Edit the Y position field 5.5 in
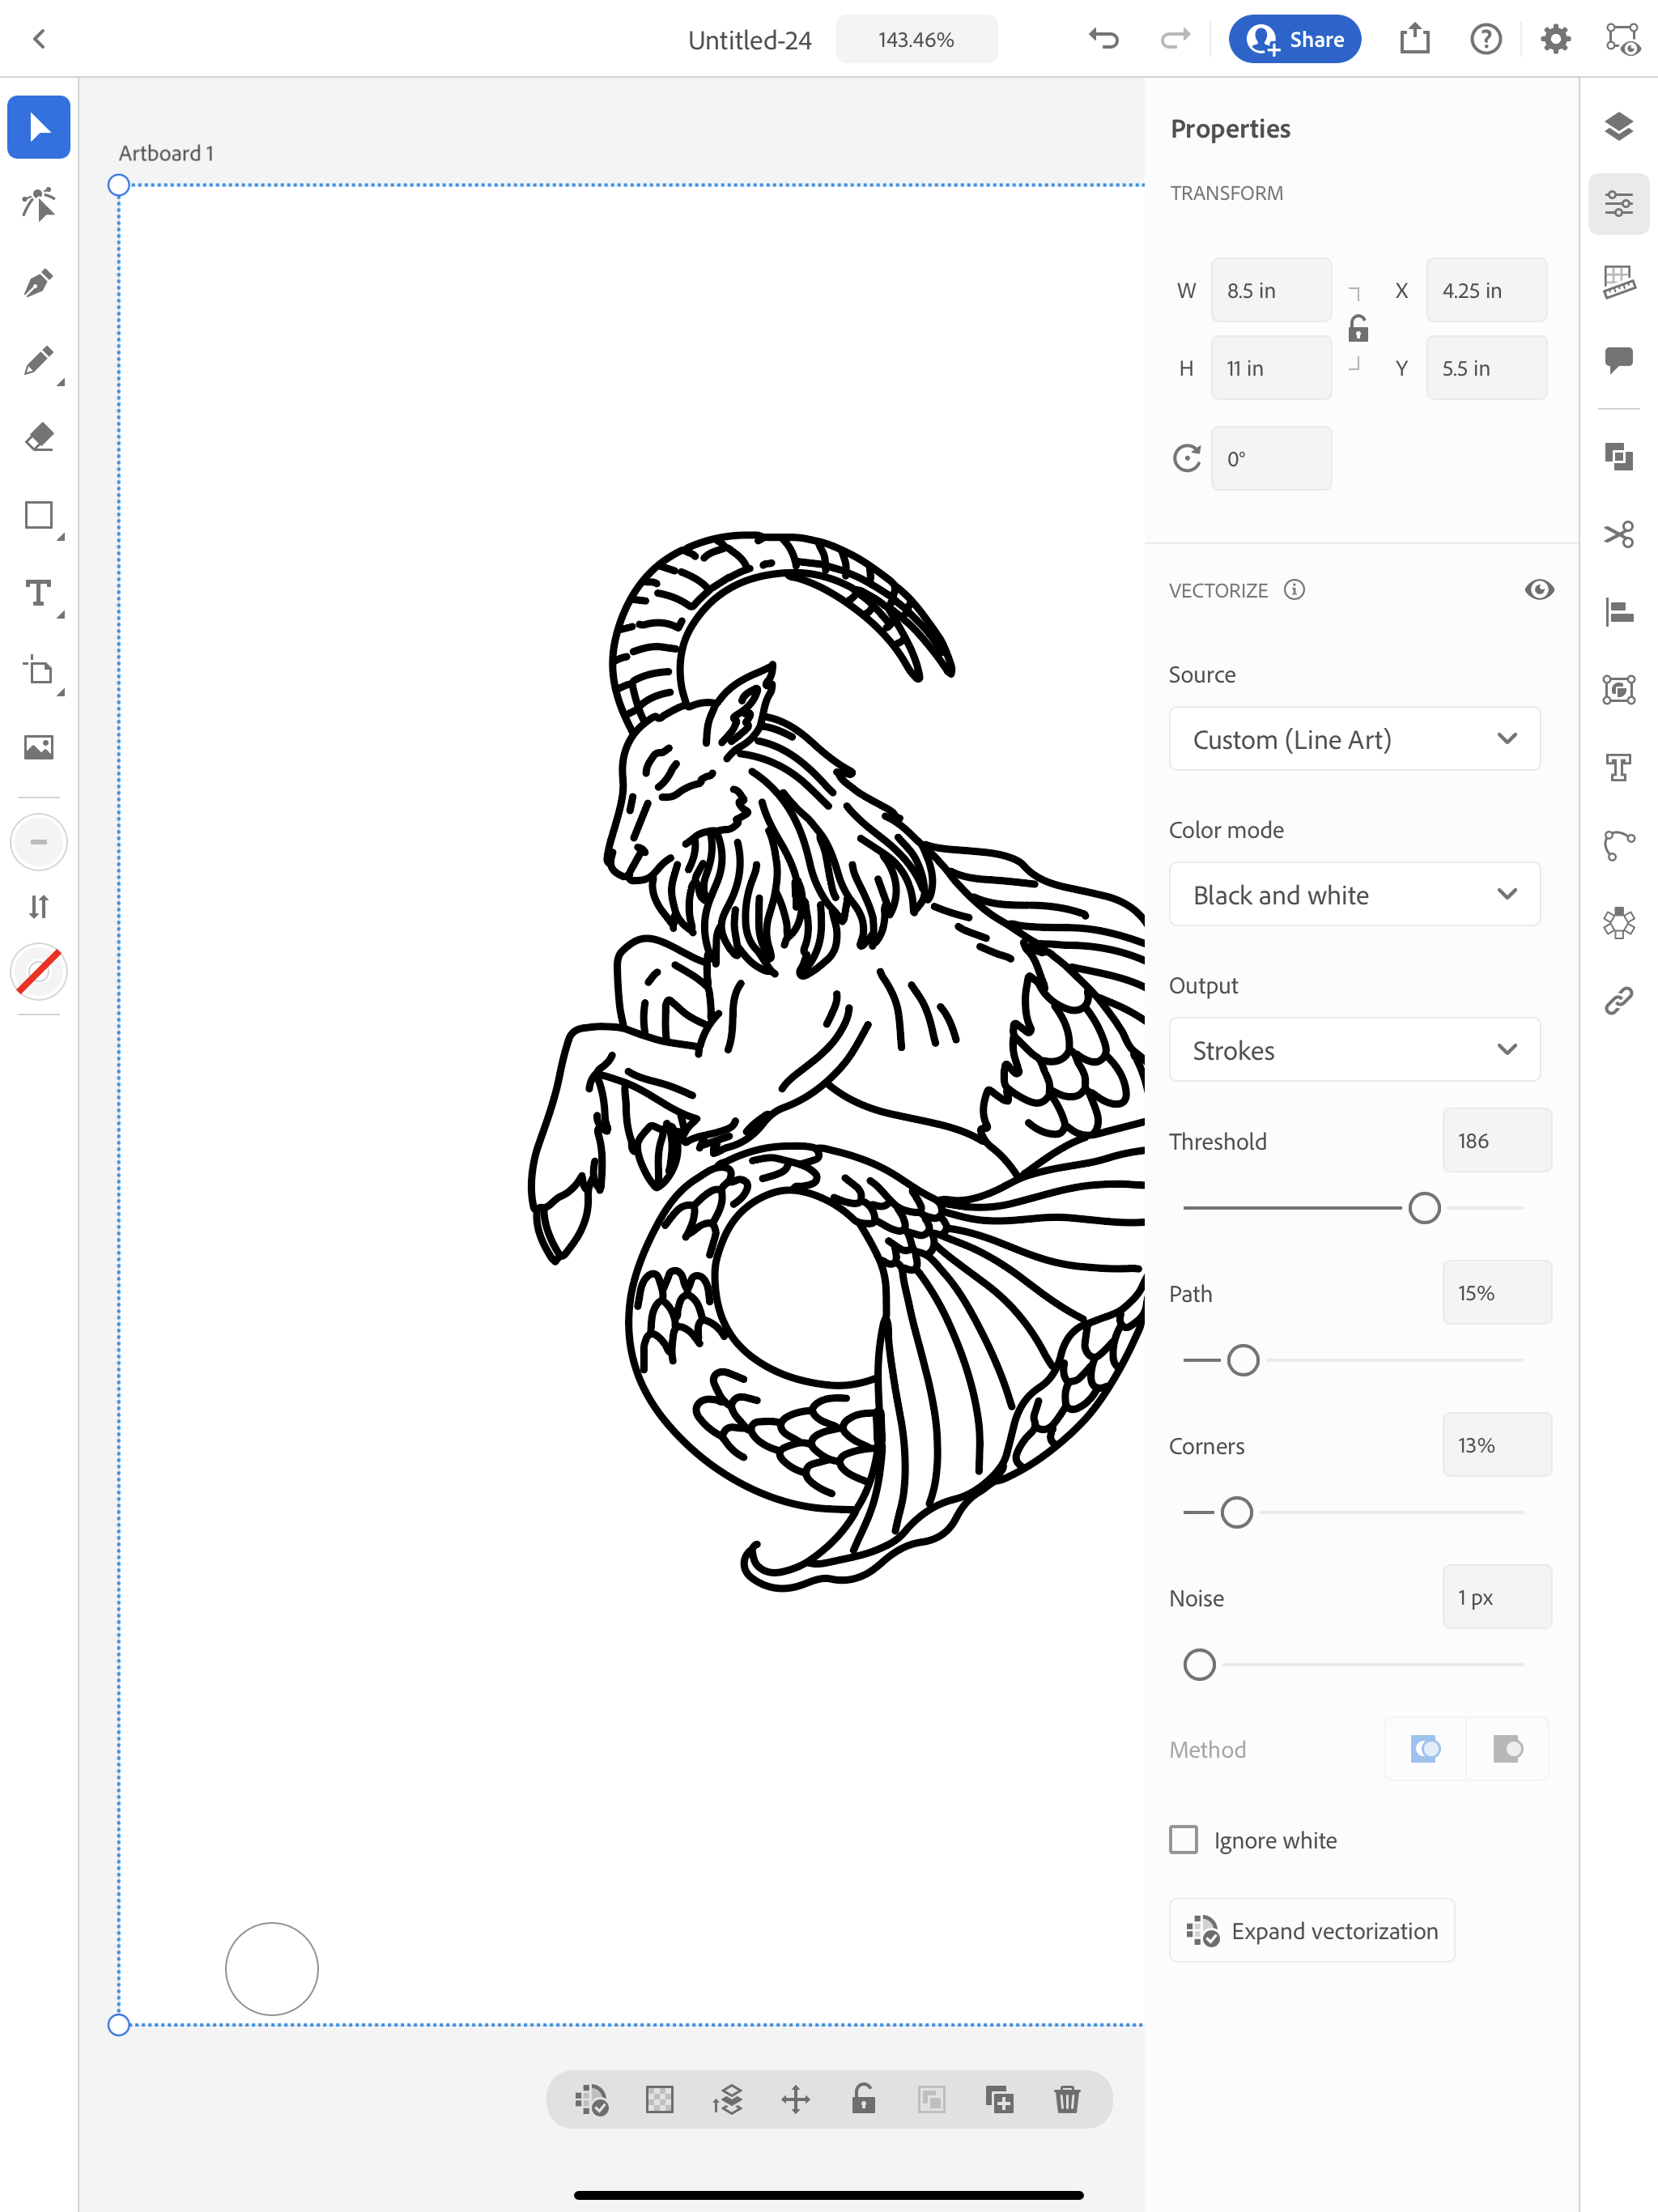Image resolution: width=1658 pixels, height=2212 pixels. [1486, 368]
